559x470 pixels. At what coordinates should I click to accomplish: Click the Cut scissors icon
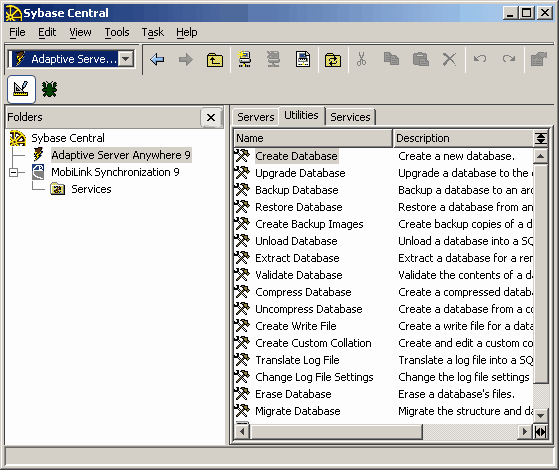click(361, 59)
